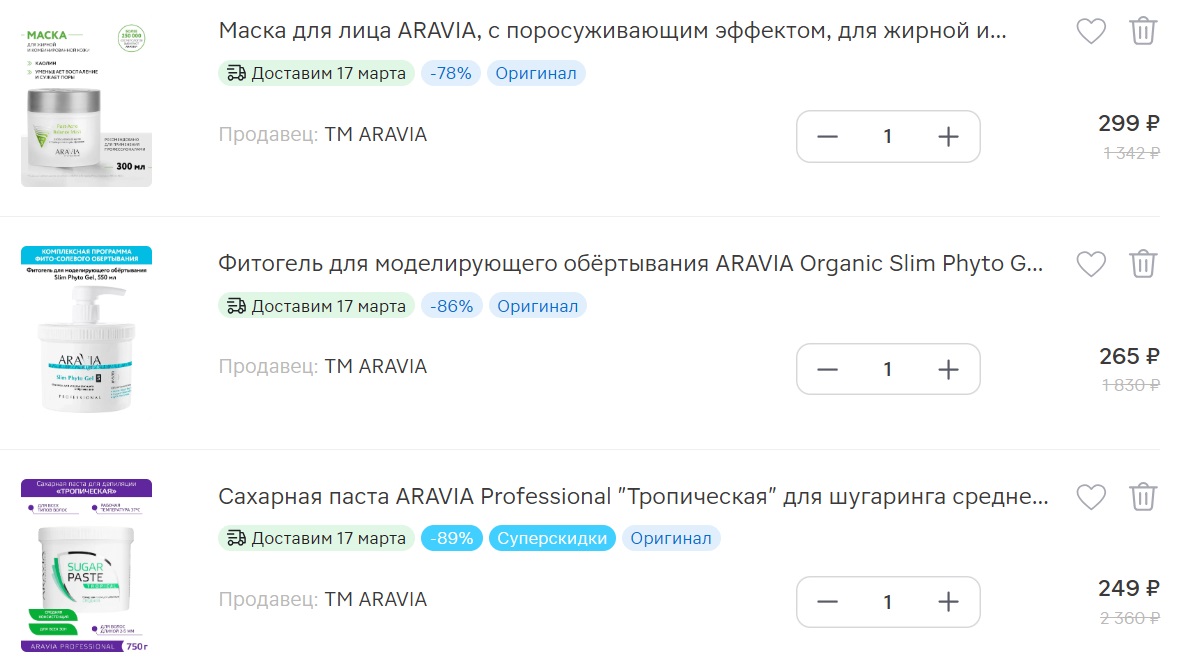Click the face mask product thumbnail

87,105
